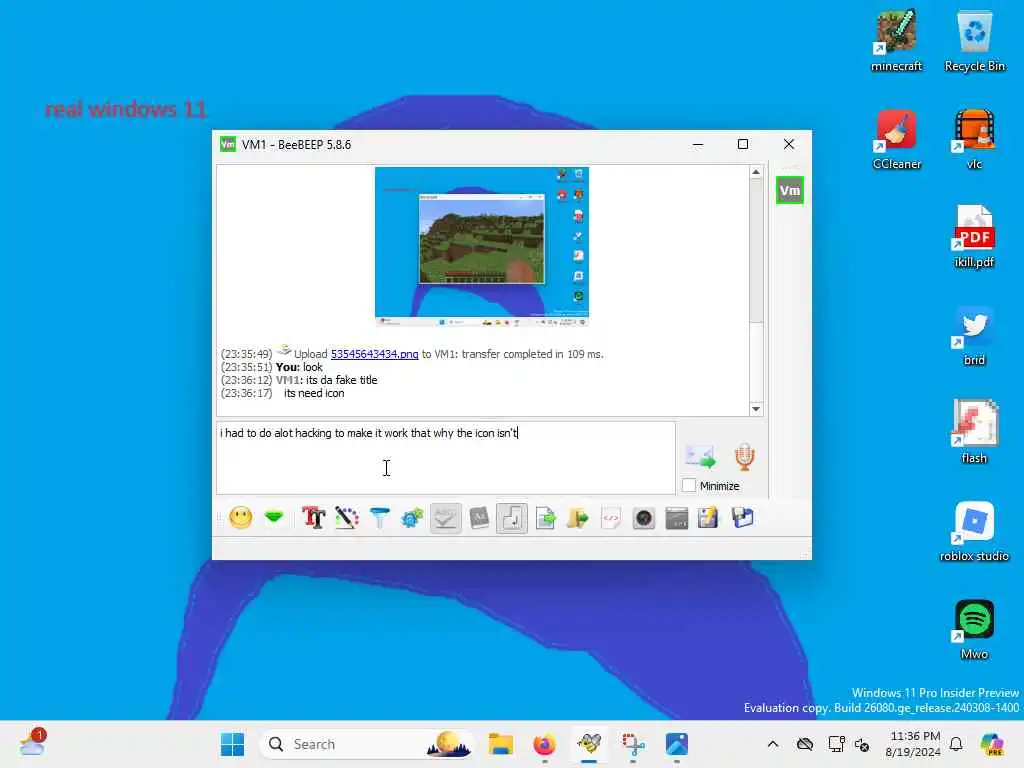Click the notepad with pencil toolbar icon
This screenshot has height=768, width=1024.
(709, 519)
